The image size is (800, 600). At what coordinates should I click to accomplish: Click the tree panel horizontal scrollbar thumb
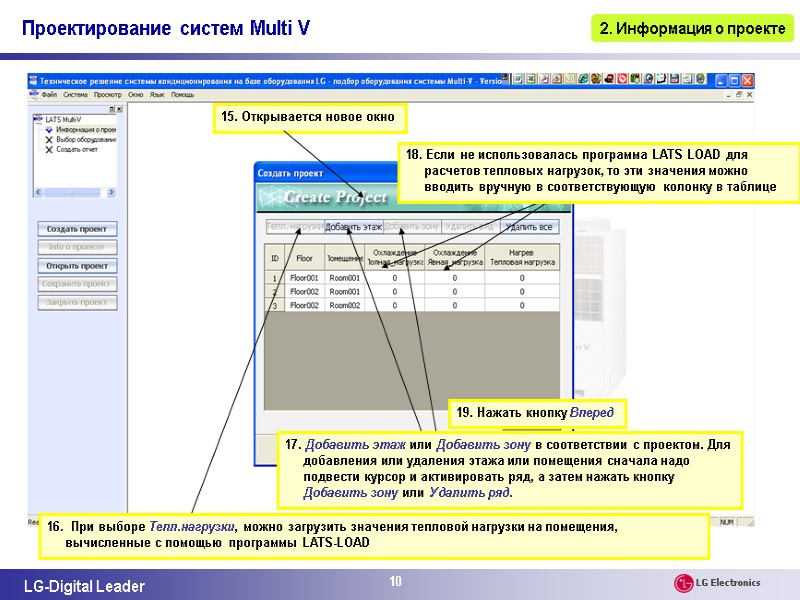coord(72,192)
